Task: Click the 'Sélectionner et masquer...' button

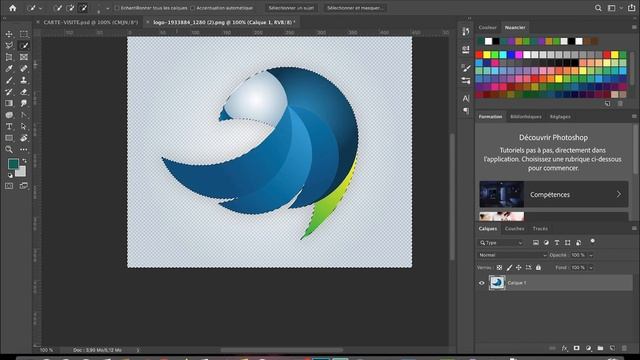Action: (x=355, y=8)
